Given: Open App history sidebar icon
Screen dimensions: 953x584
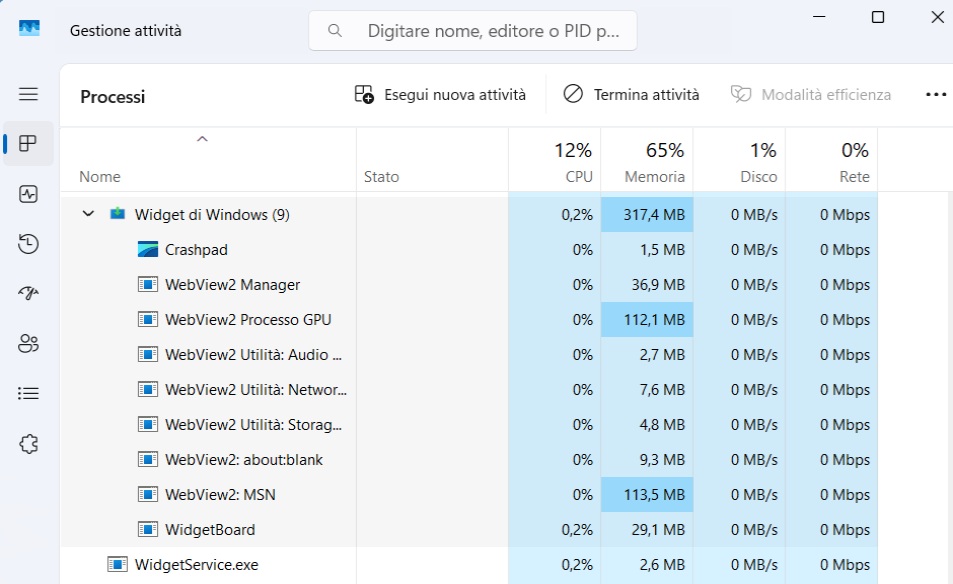Looking at the screenshot, I should (28, 244).
